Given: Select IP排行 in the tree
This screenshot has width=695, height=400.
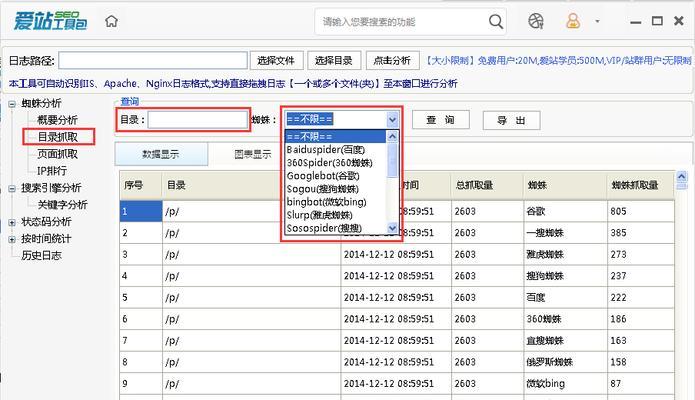Looking at the screenshot, I should coord(52,170).
